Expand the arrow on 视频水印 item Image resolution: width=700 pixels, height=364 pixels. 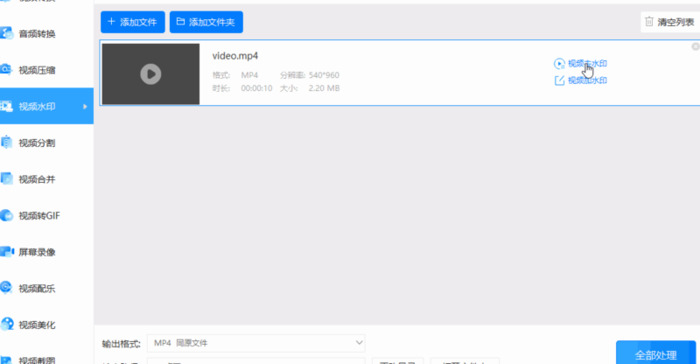(x=85, y=106)
